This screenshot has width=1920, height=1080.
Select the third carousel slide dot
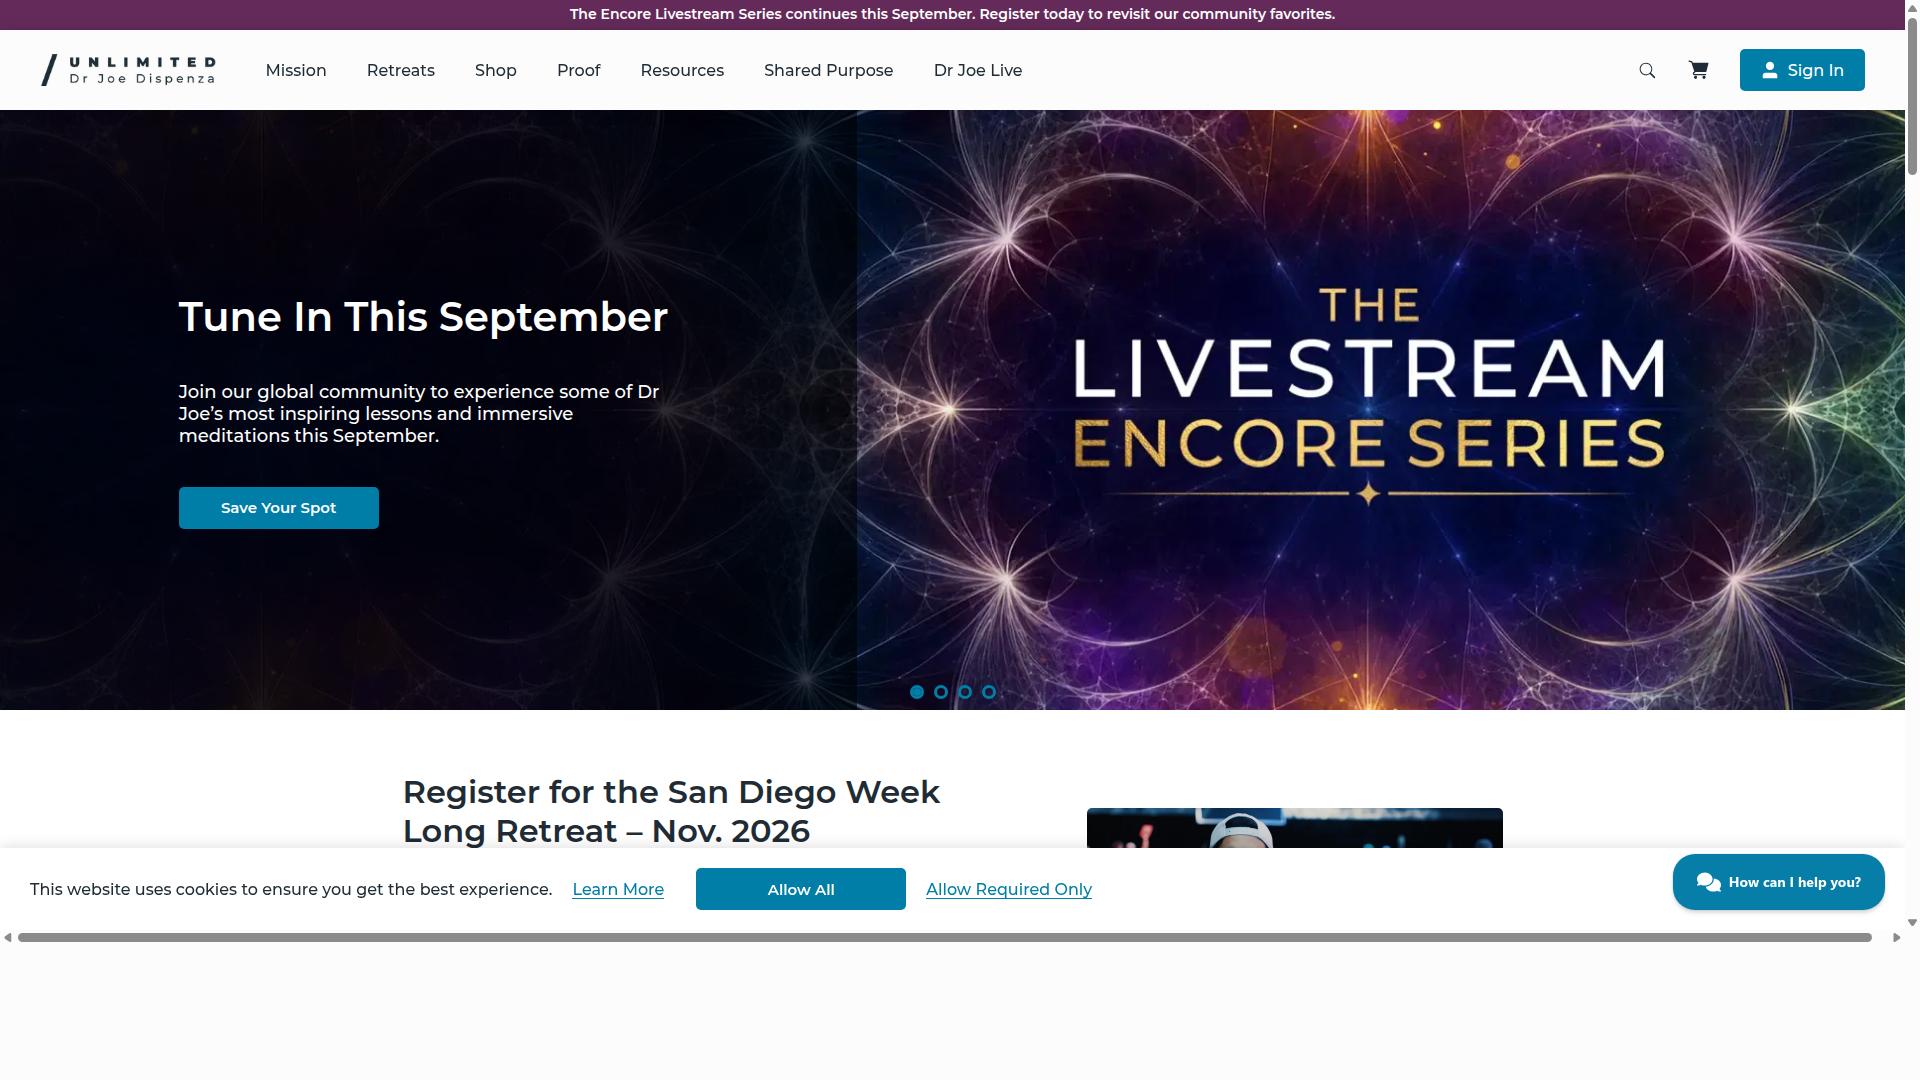(965, 692)
